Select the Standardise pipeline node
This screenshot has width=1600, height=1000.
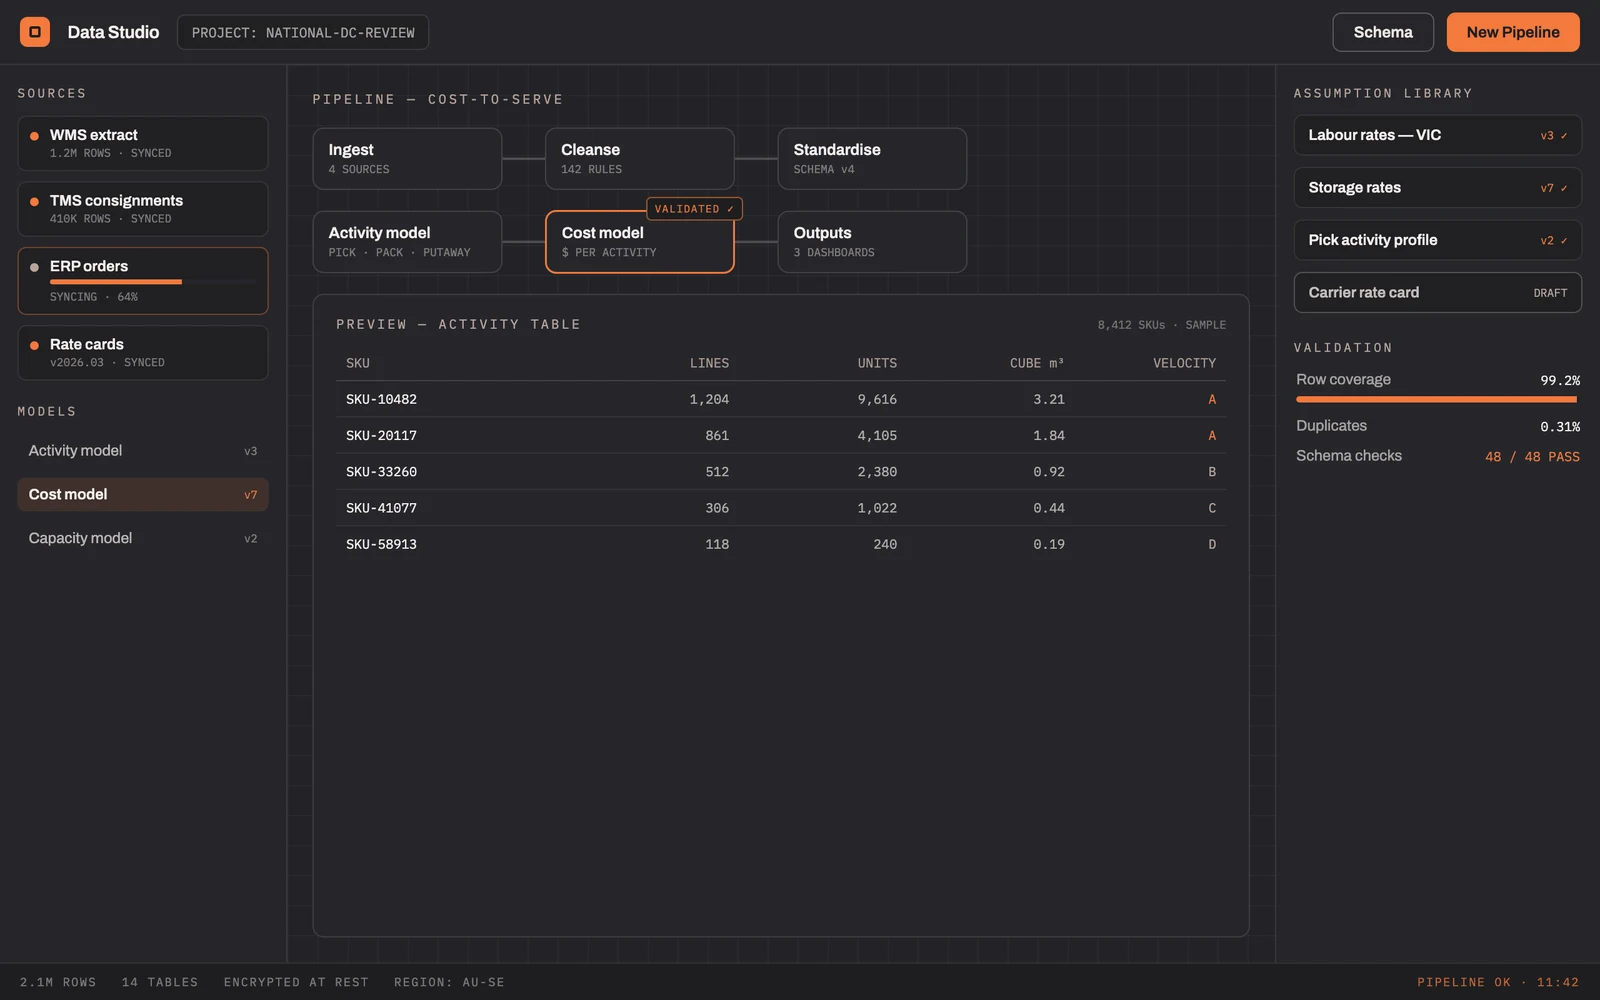[872, 158]
